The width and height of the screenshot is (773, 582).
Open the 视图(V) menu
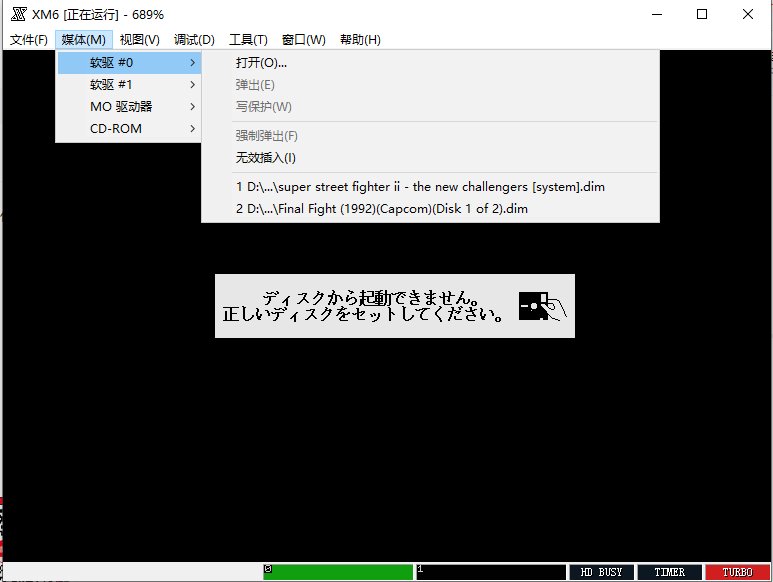[x=139, y=40]
